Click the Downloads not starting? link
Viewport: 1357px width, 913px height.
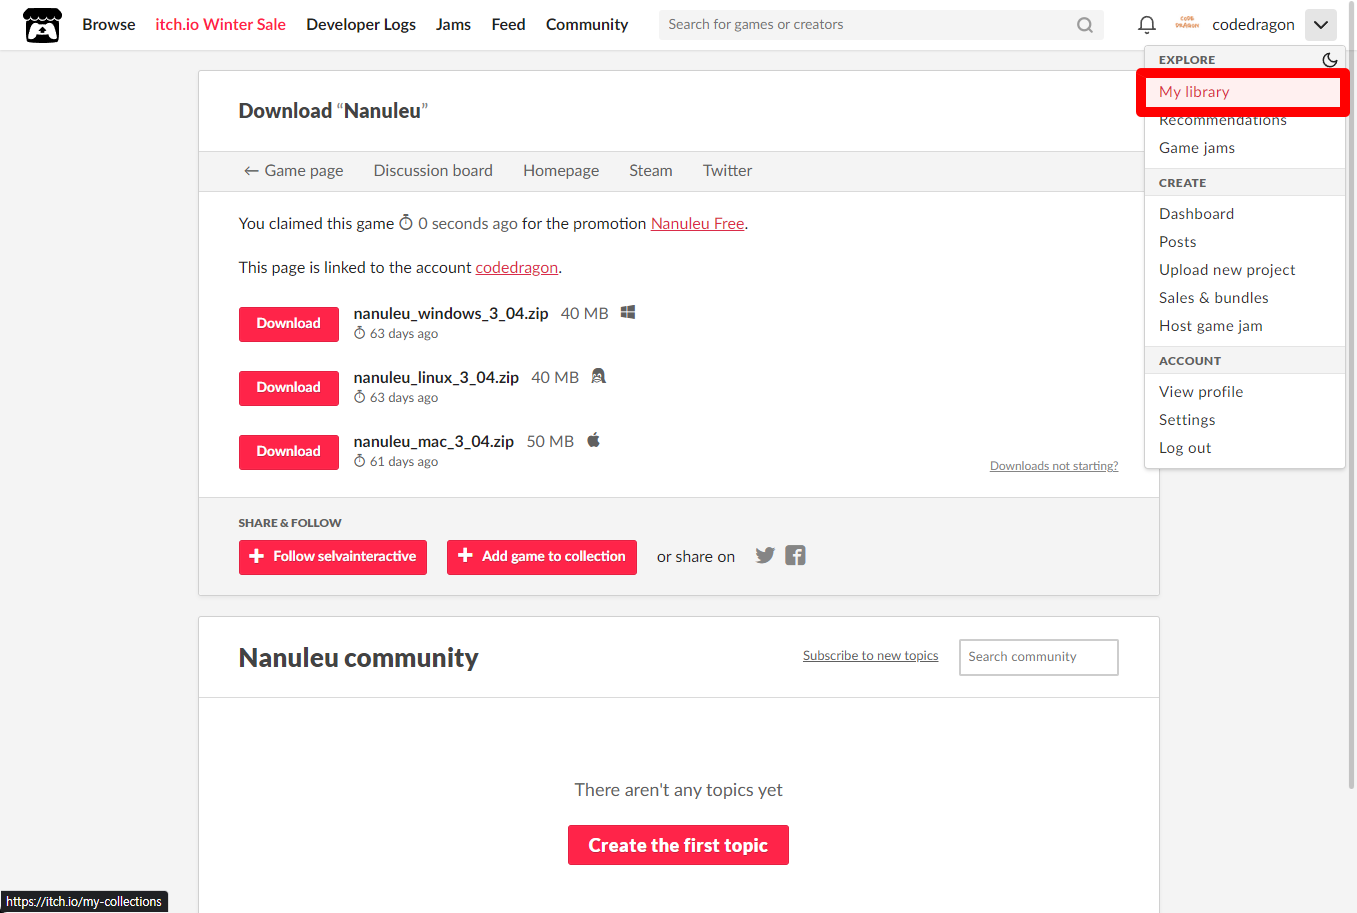click(1054, 466)
